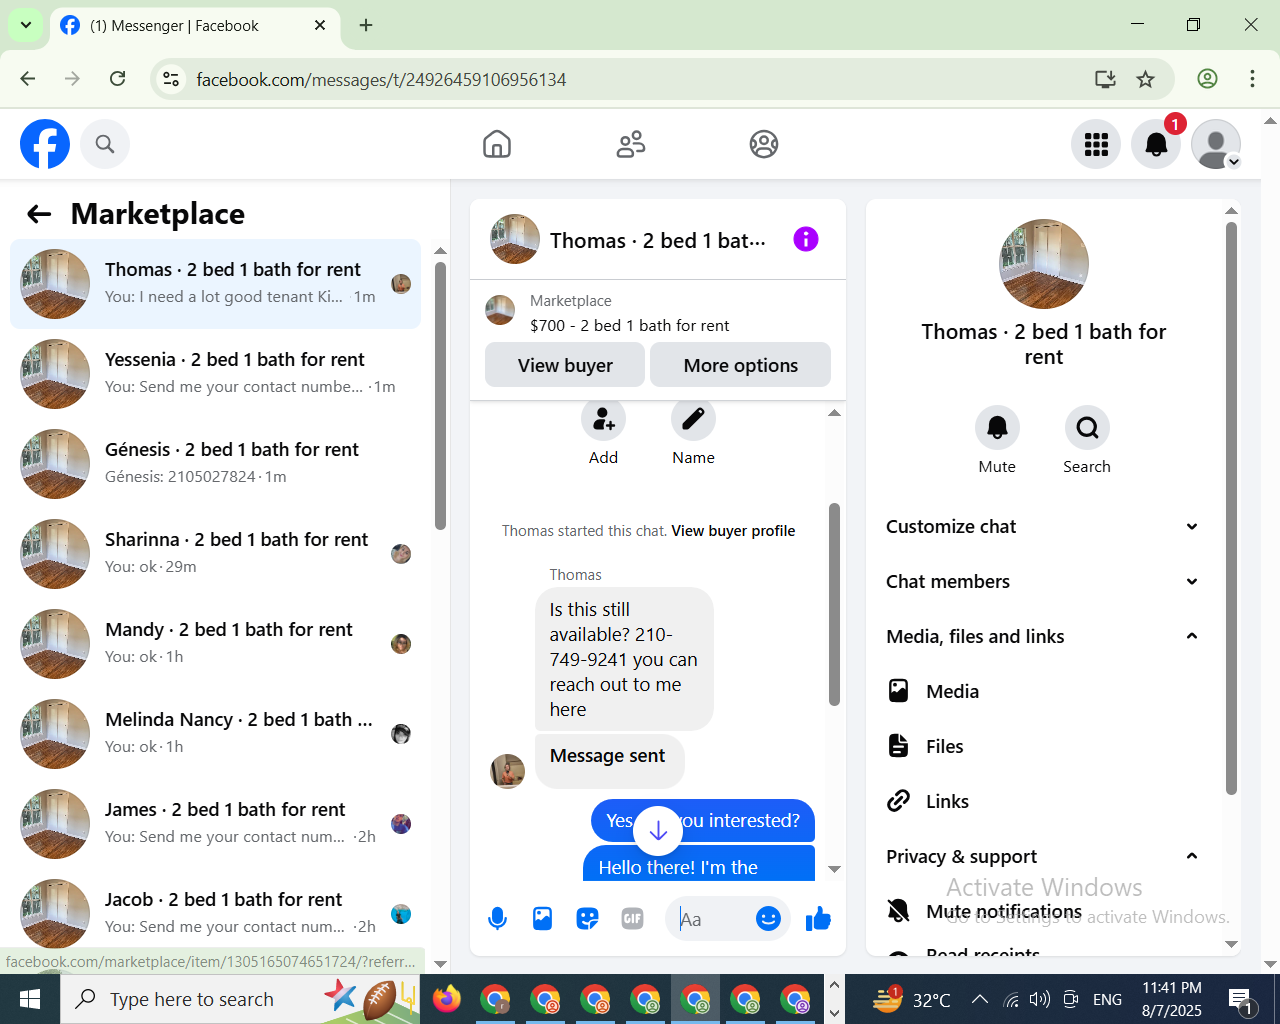Open the account profile picture menu
The image size is (1280, 1024).
[1216, 144]
